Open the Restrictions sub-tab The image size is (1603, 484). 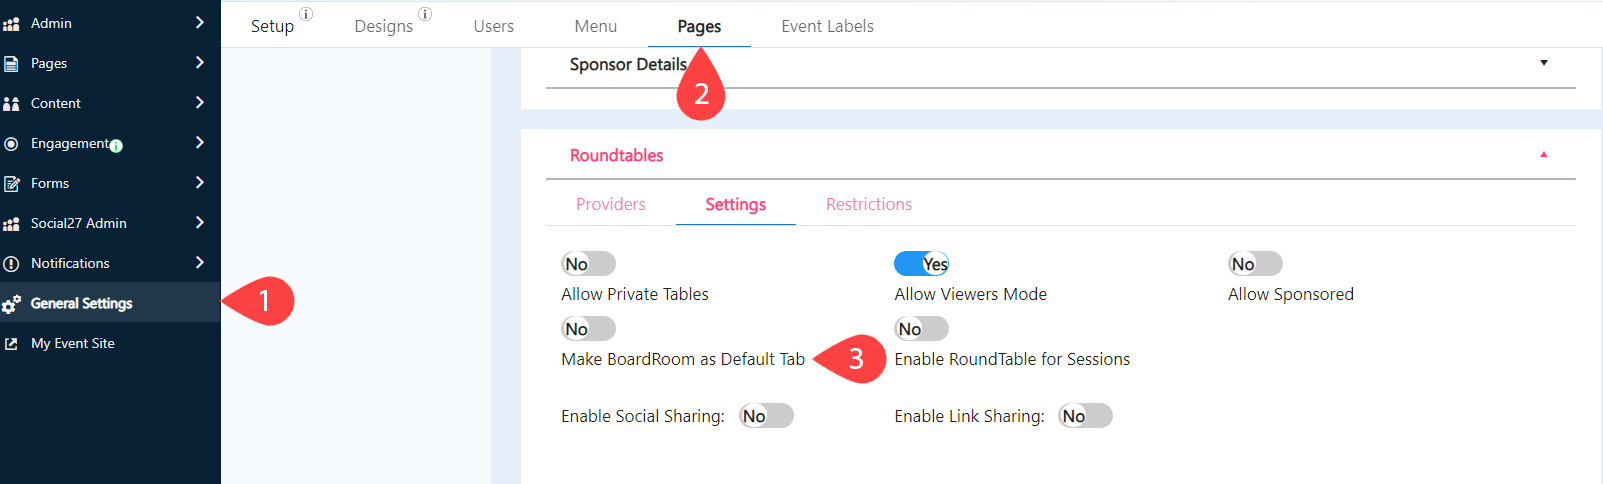(868, 204)
